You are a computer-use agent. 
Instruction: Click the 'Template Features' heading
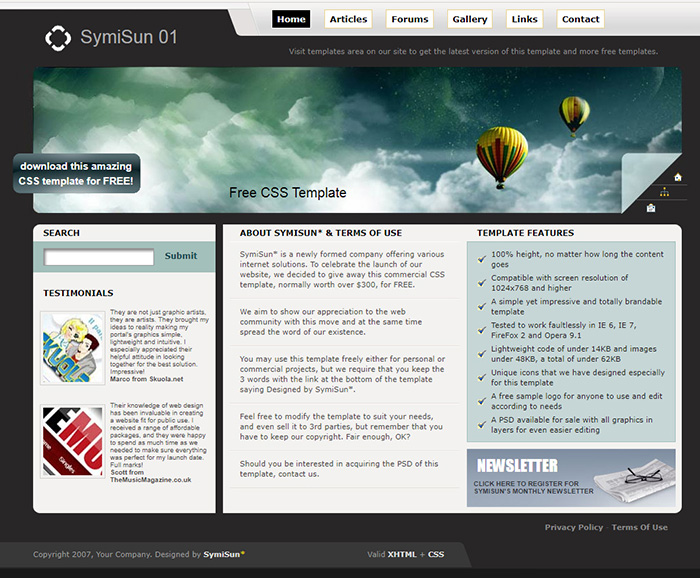click(525, 233)
